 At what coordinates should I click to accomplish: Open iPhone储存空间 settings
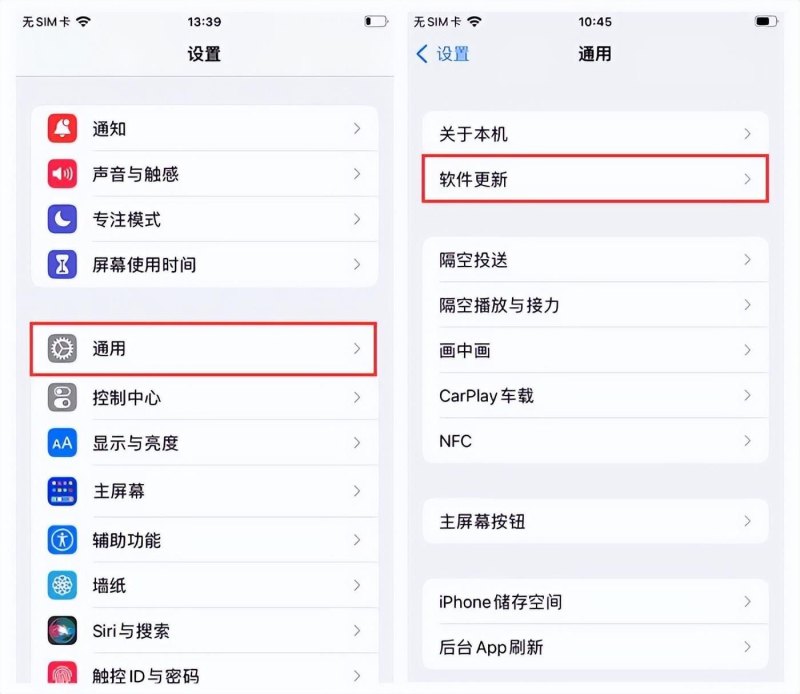(x=595, y=602)
